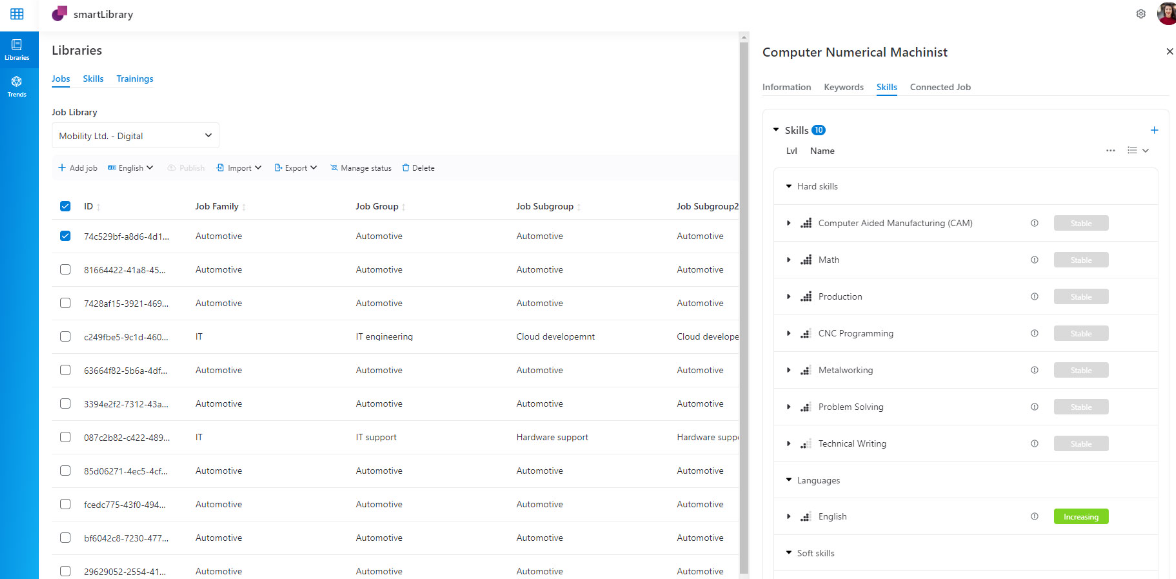Image resolution: width=1176 pixels, height=579 pixels.
Task: Collapse the Hard skills group
Action: [788, 187]
